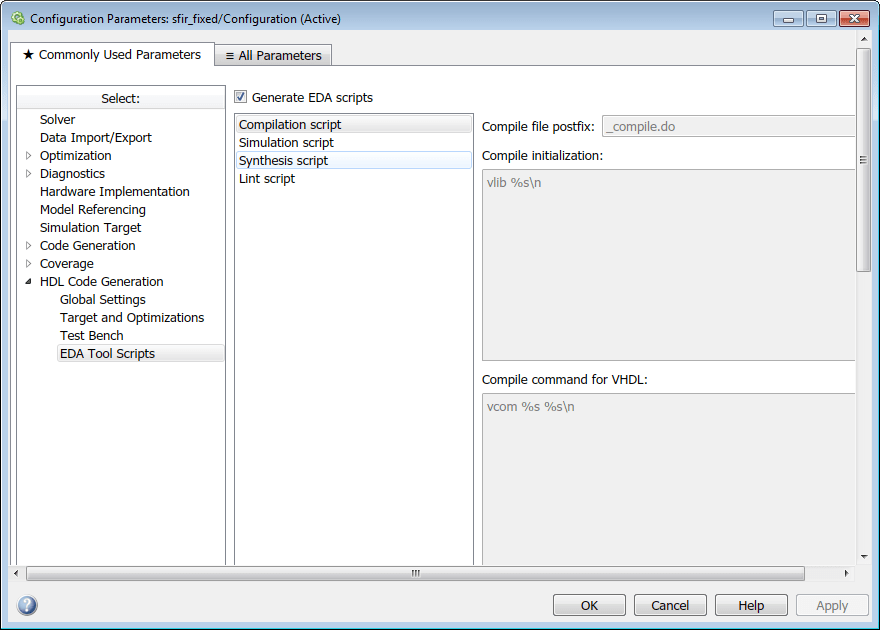Expand the Optimization tree node
Image resolution: width=880 pixels, height=630 pixels.
click(x=29, y=156)
